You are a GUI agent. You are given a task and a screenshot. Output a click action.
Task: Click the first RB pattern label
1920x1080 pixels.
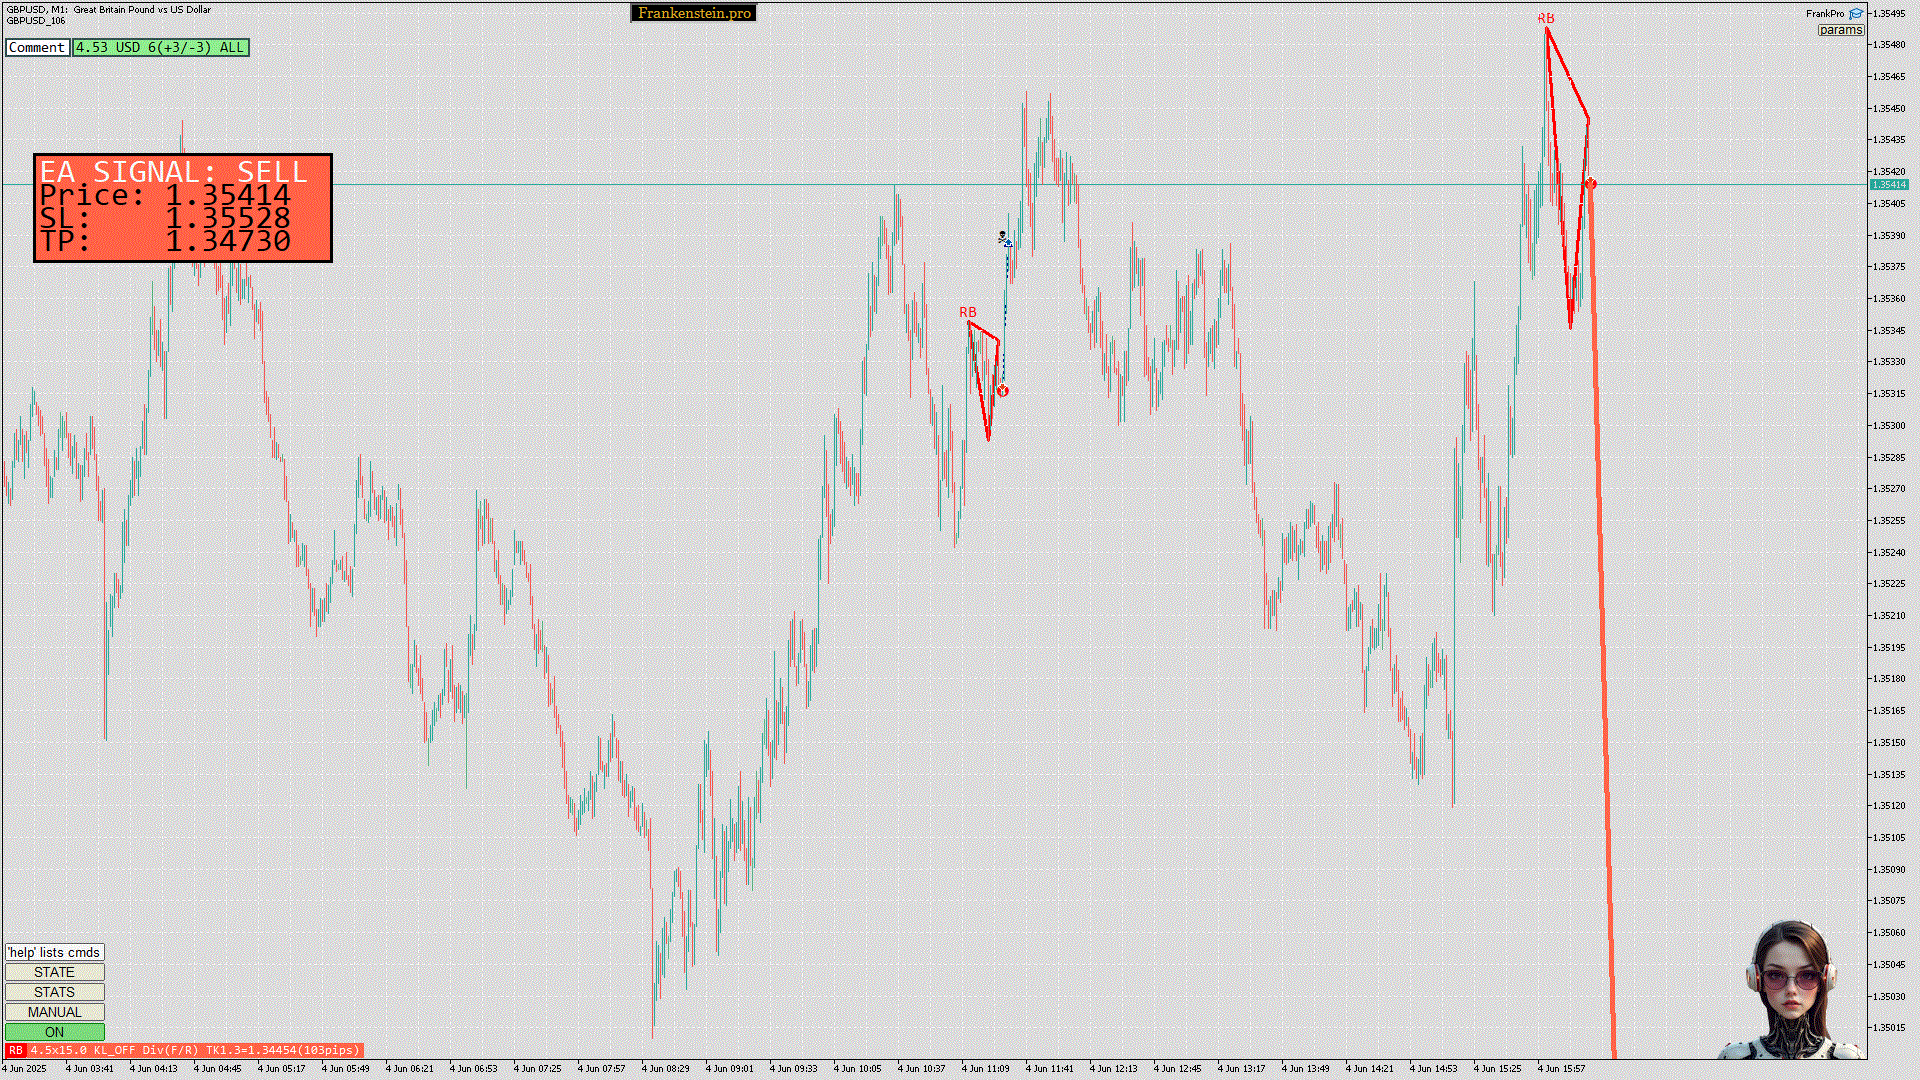point(967,313)
